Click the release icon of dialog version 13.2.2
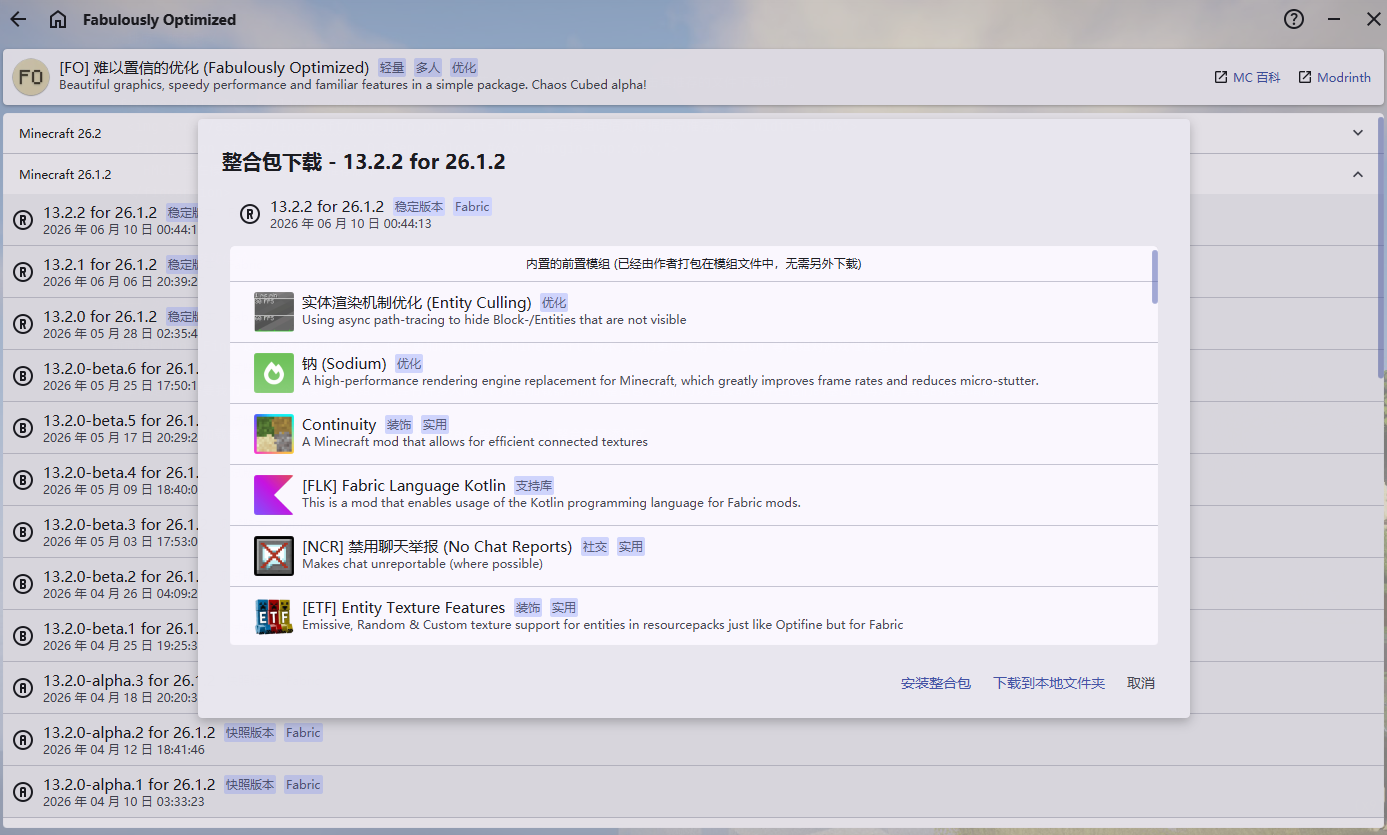 (x=250, y=214)
